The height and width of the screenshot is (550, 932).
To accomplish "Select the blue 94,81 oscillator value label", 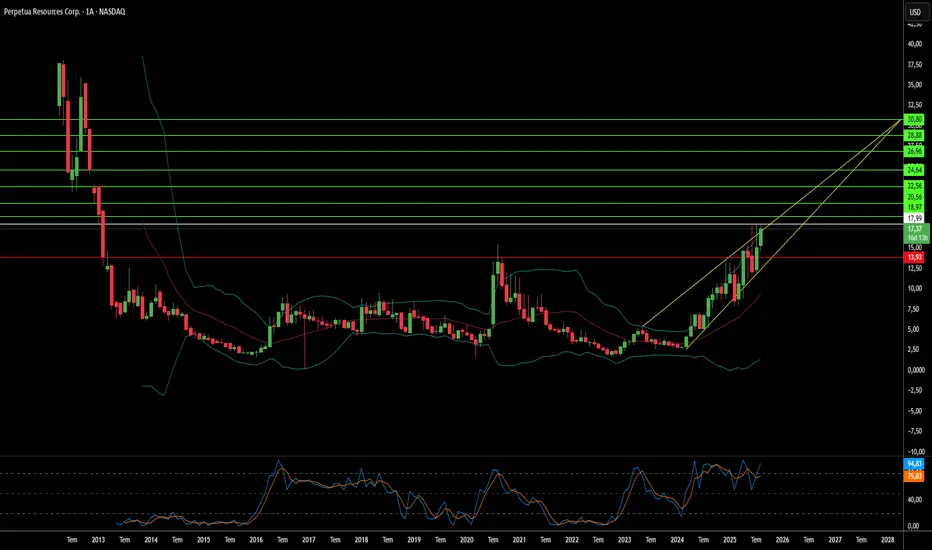I will pyautogui.click(x=913, y=464).
